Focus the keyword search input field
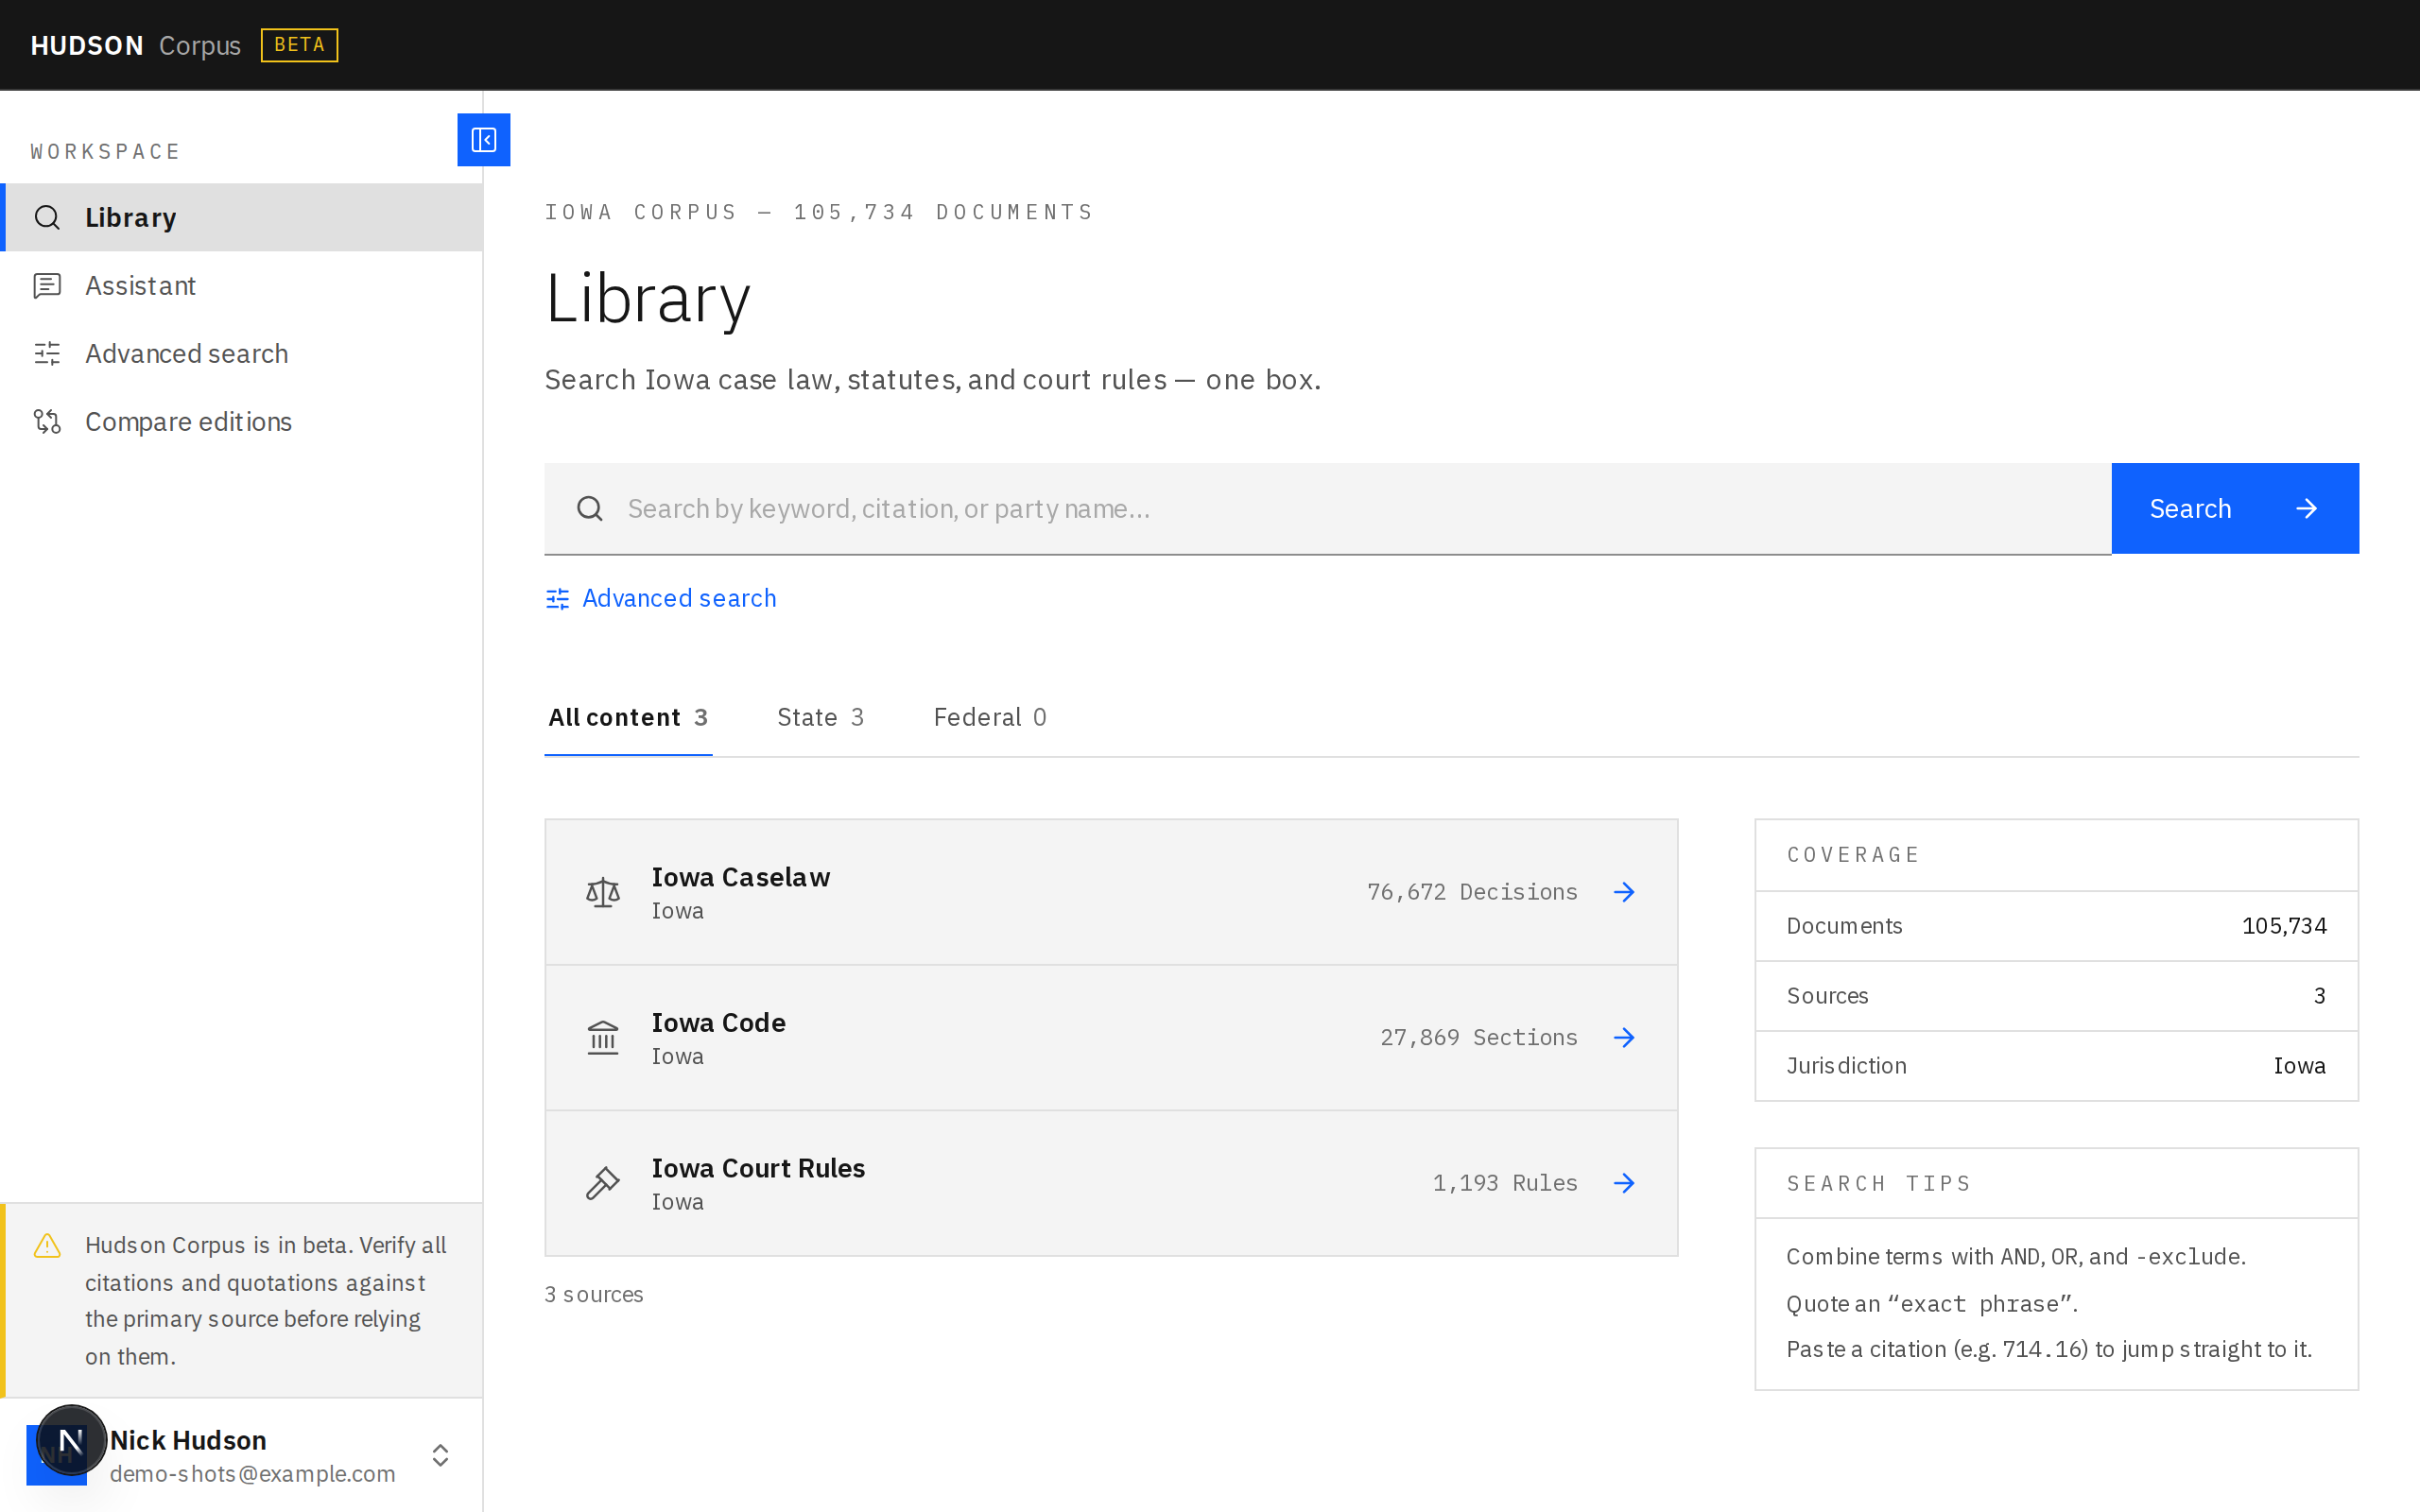The height and width of the screenshot is (1512, 2420). point(1328,508)
